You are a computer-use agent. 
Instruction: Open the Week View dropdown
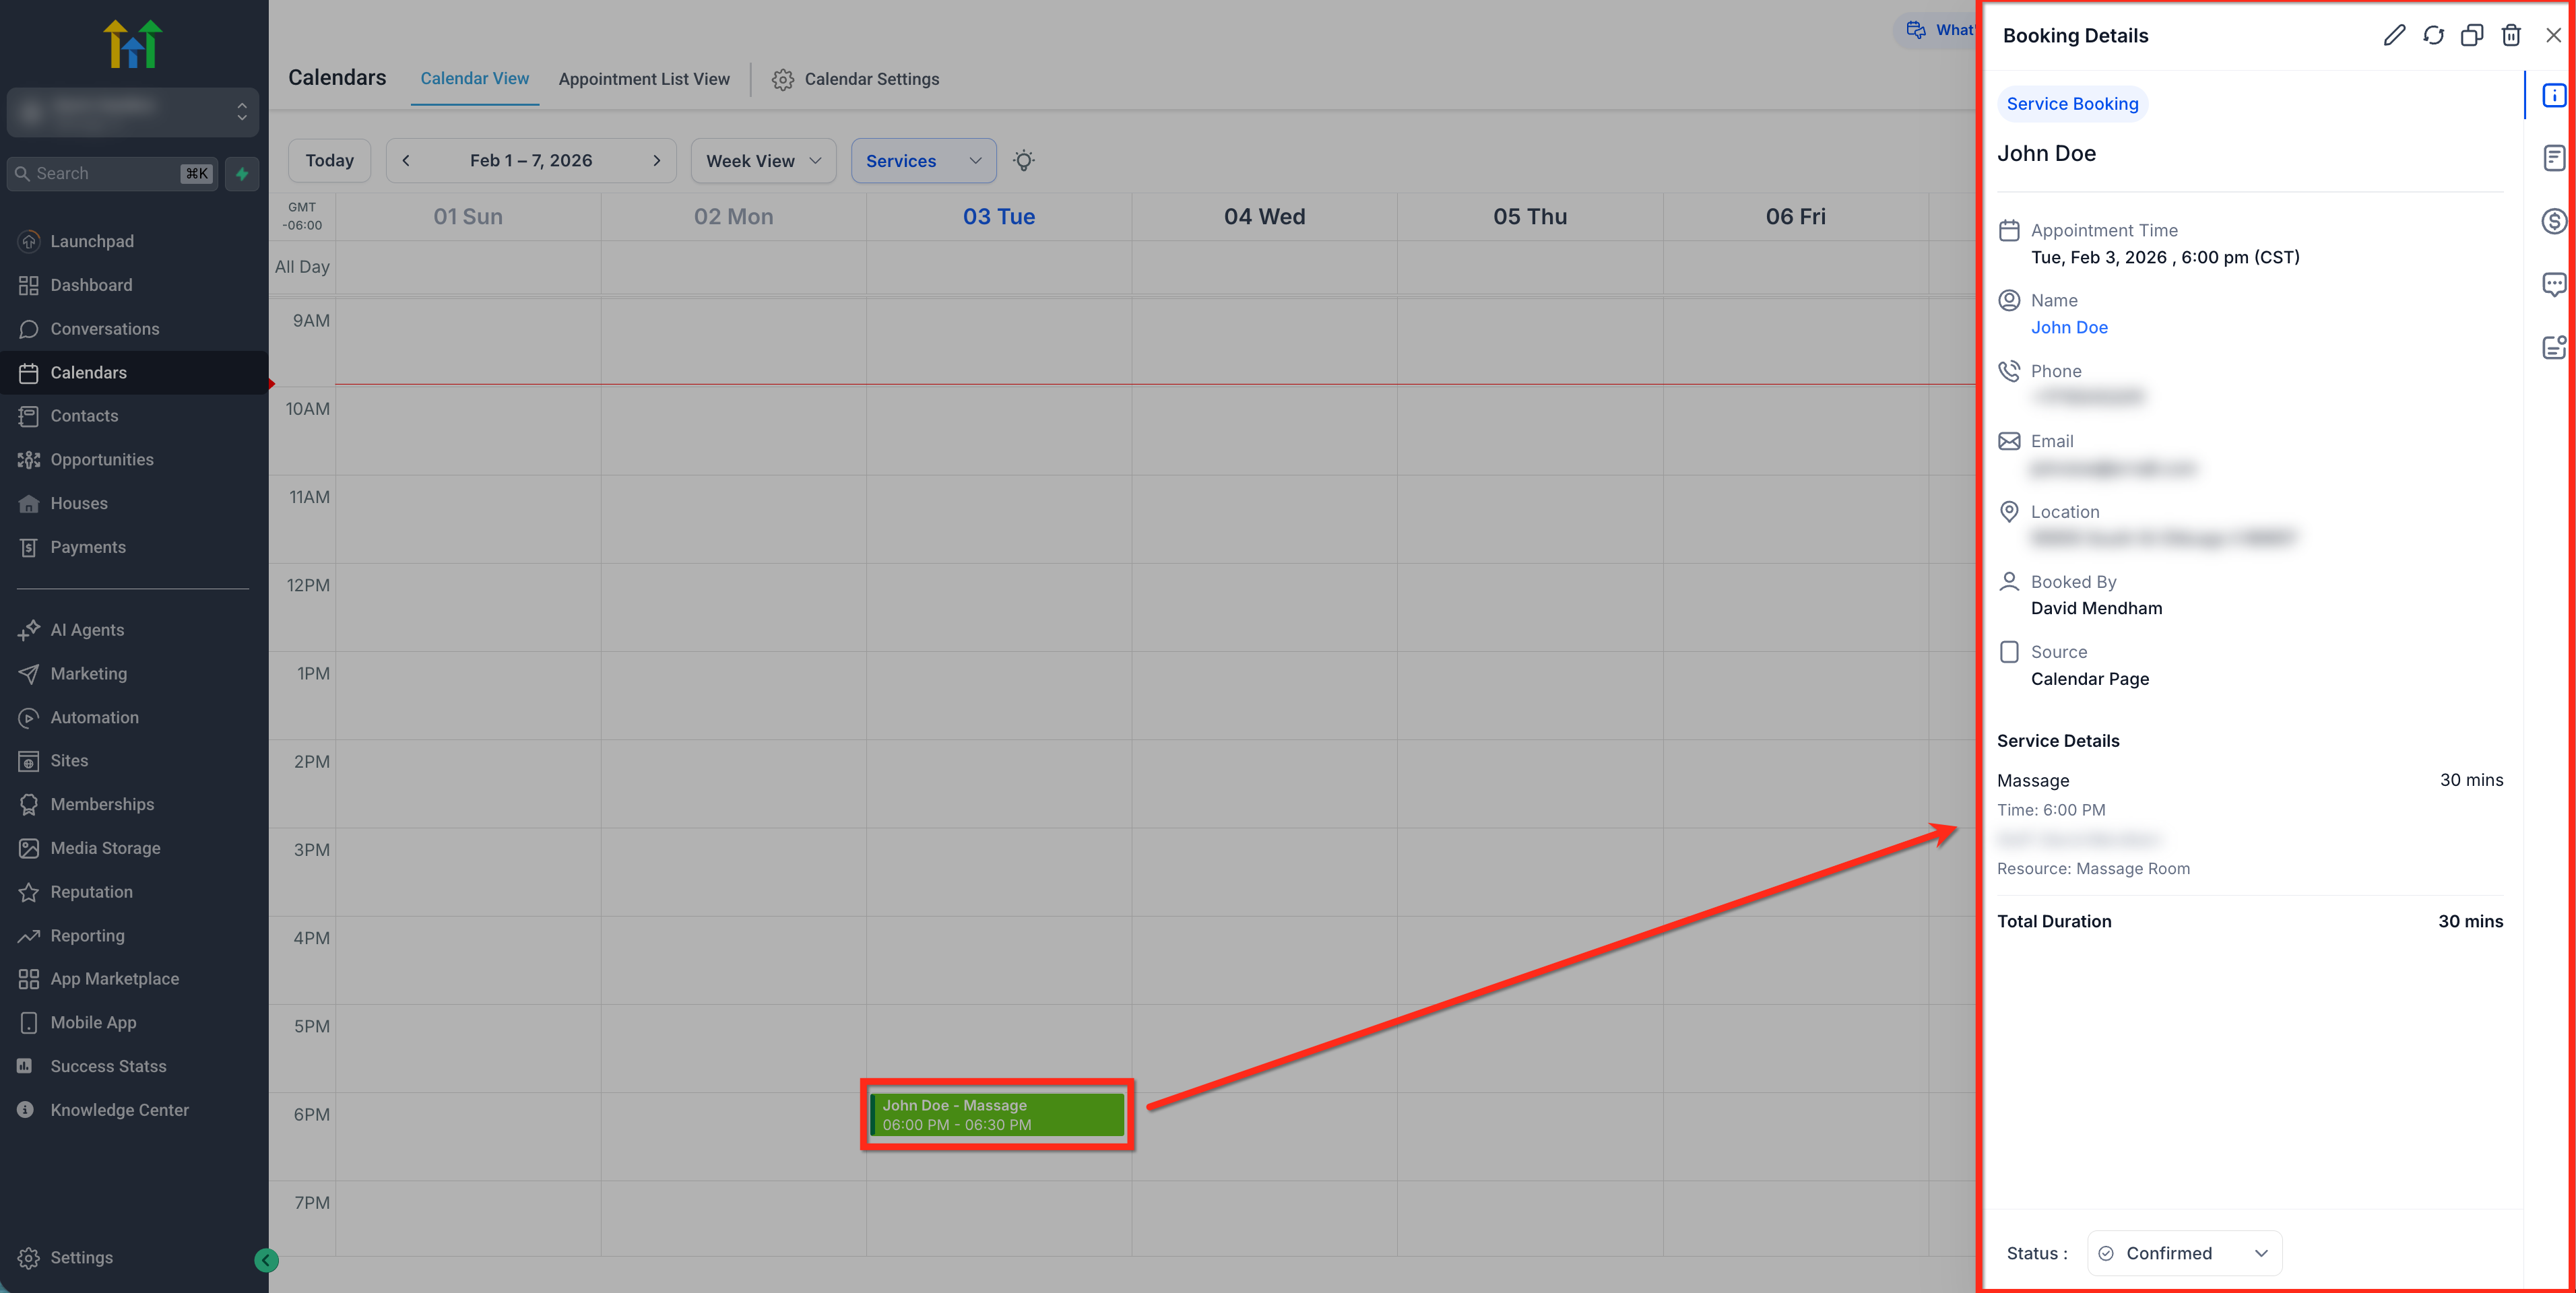763,161
